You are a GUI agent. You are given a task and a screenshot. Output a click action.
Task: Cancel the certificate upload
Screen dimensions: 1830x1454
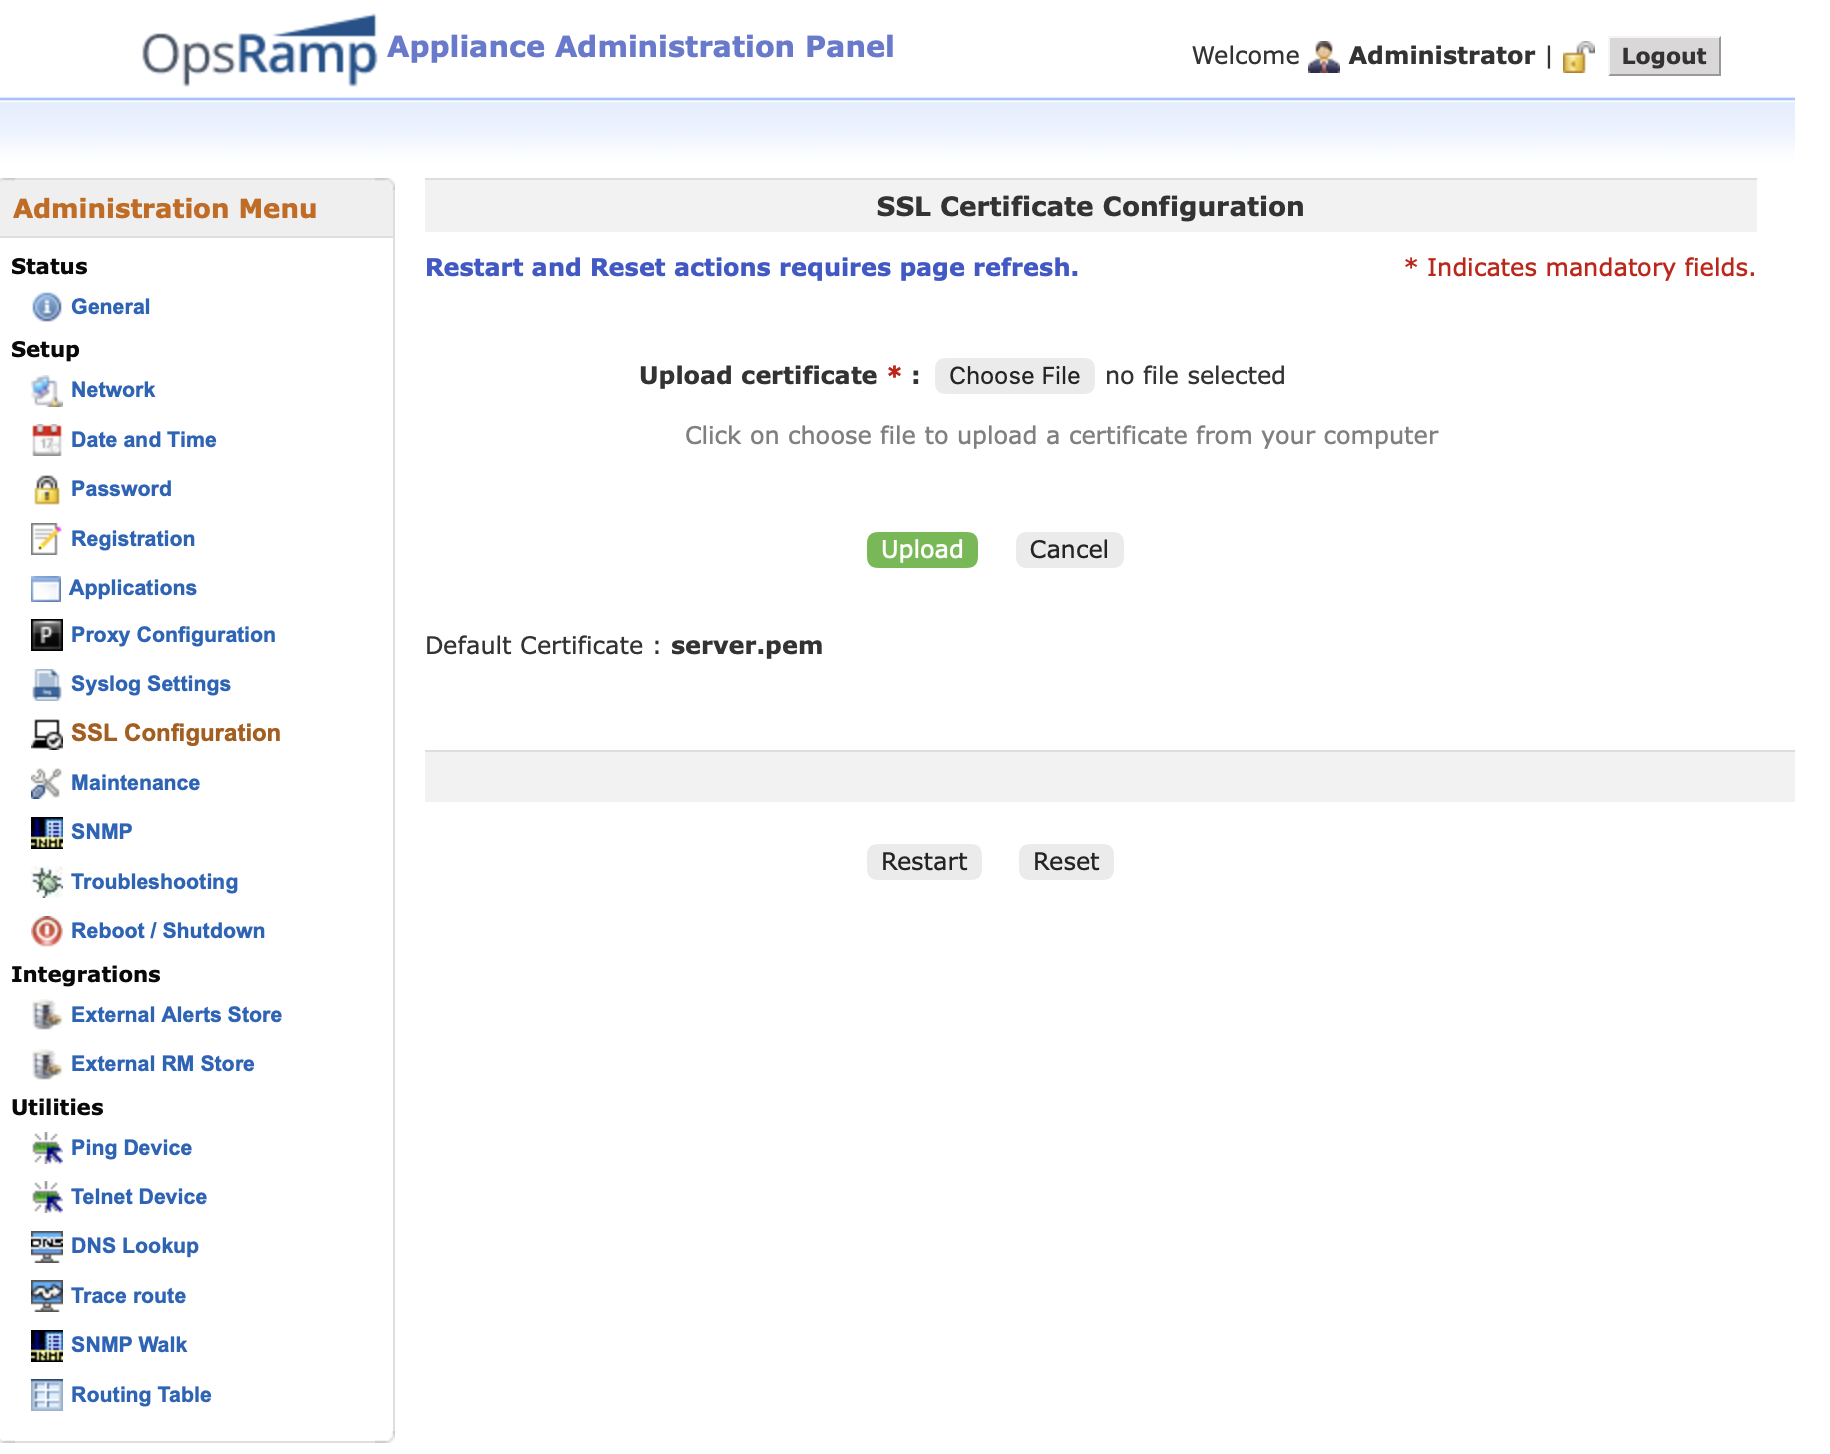(x=1068, y=550)
